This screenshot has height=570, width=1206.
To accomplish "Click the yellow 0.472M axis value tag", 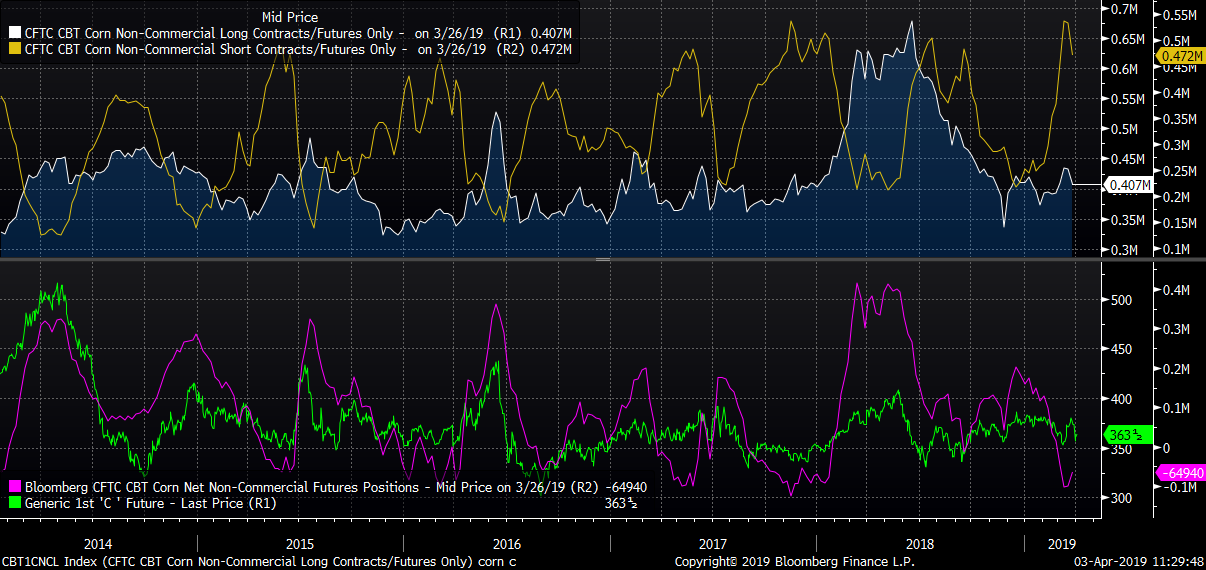I will point(1182,57).
